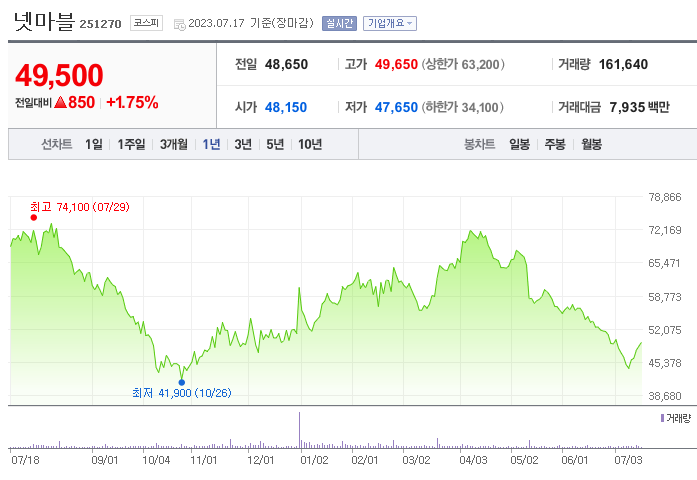Click the 07/18 date axis label
697x480 pixels.
(25, 460)
